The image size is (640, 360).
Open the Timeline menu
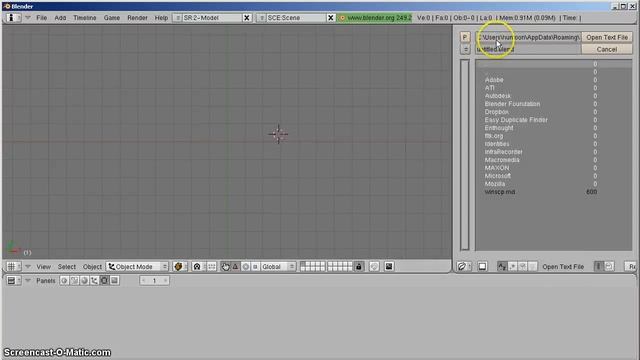pos(84,18)
